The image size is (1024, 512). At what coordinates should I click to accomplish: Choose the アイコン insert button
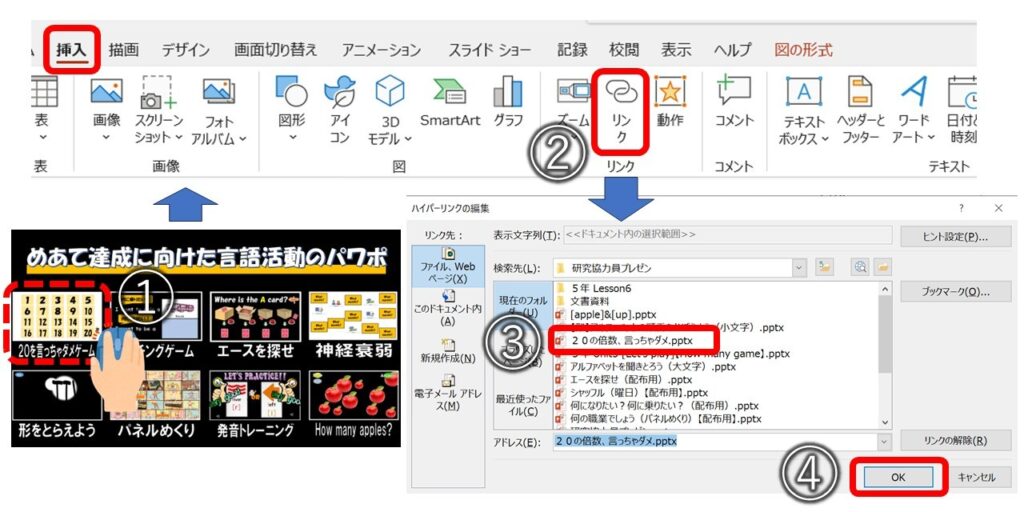click(x=340, y=93)
